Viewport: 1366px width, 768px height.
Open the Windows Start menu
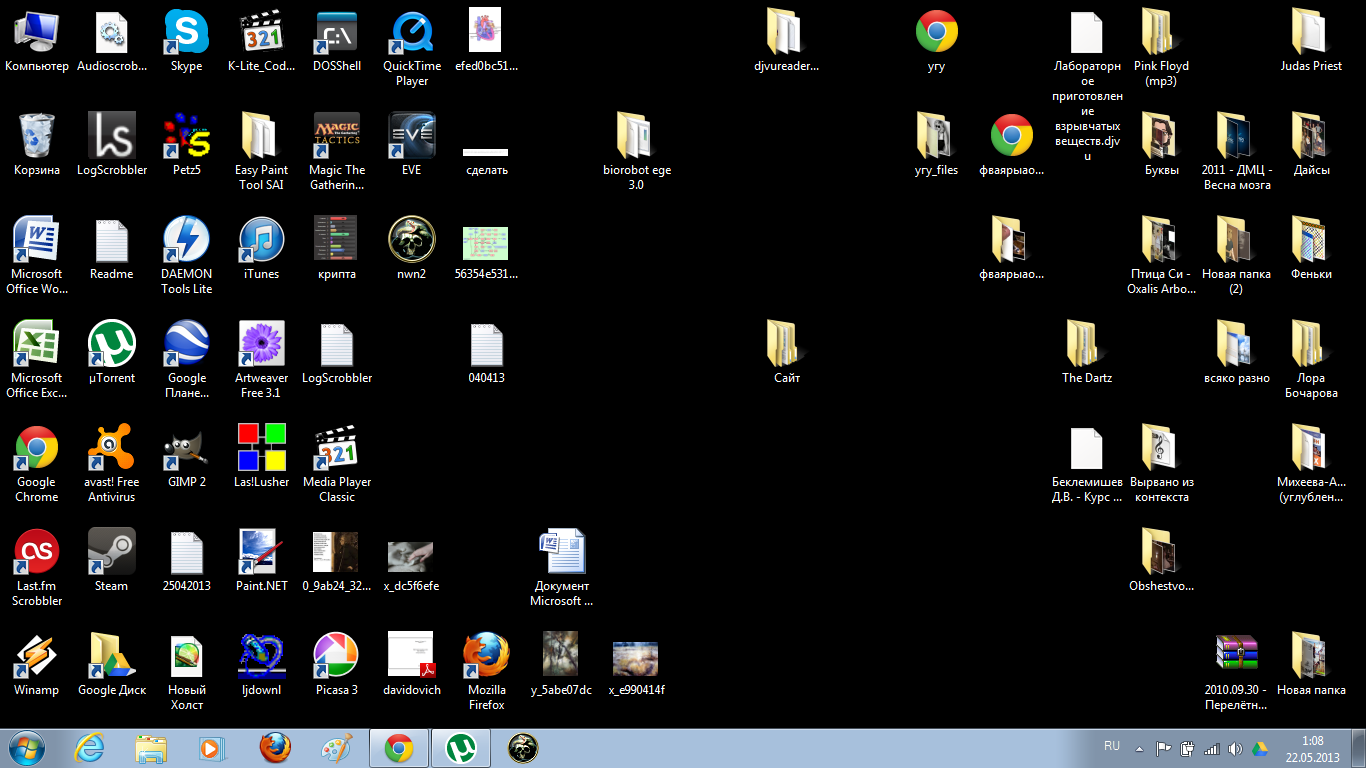pos(25,748)
